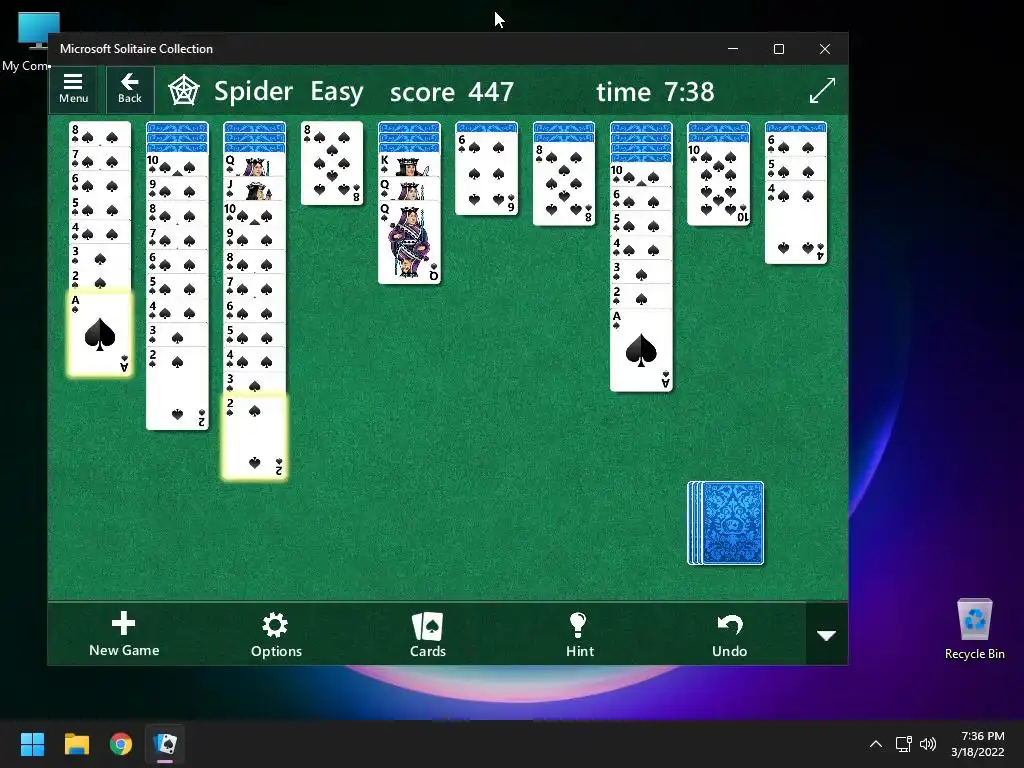Open the Cards selection

pyautogui.click(x=428, y=634)
